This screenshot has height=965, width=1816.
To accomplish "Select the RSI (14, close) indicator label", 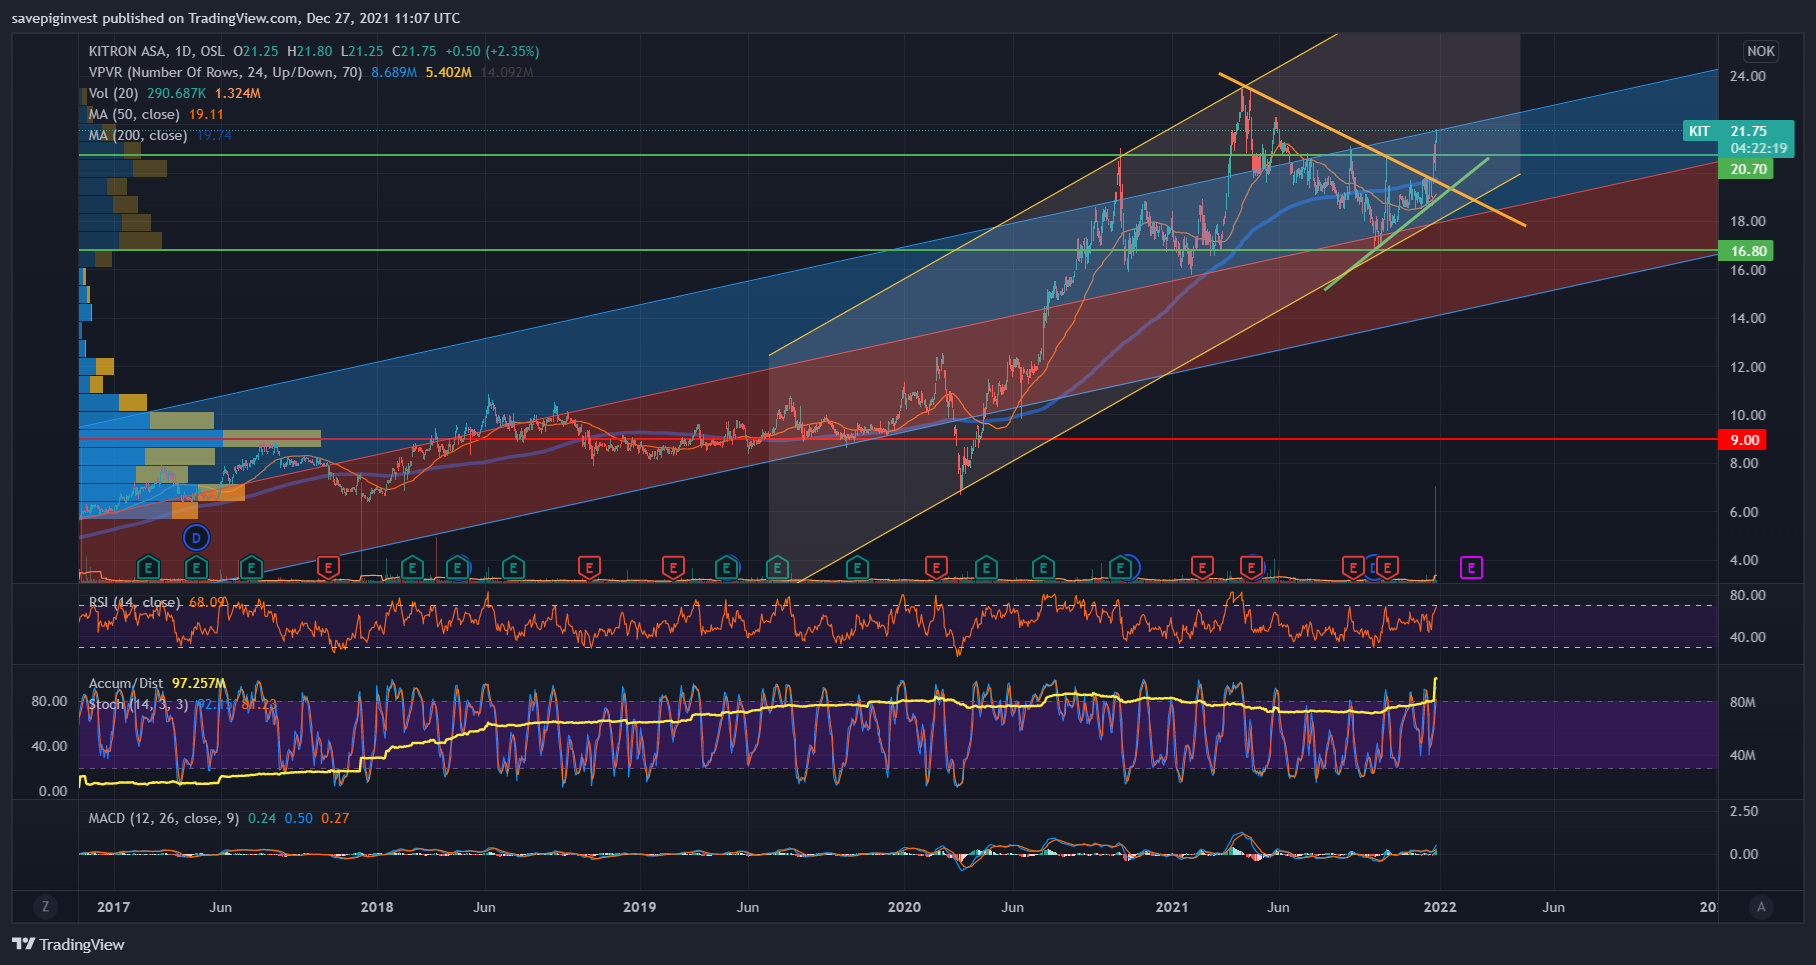I will coord(134,602).
